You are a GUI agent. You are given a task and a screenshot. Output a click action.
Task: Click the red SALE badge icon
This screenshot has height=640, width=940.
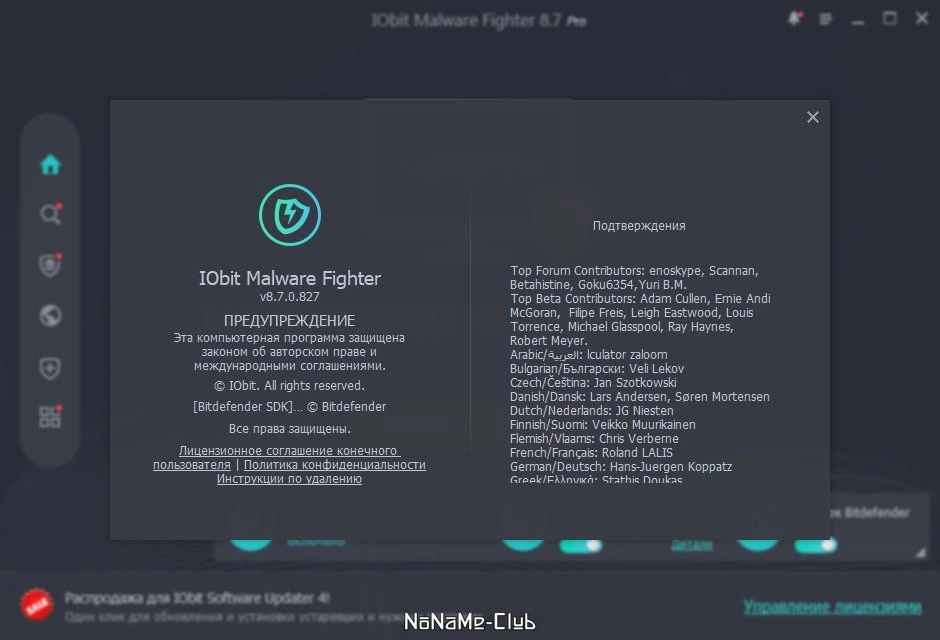coord(37,604)
